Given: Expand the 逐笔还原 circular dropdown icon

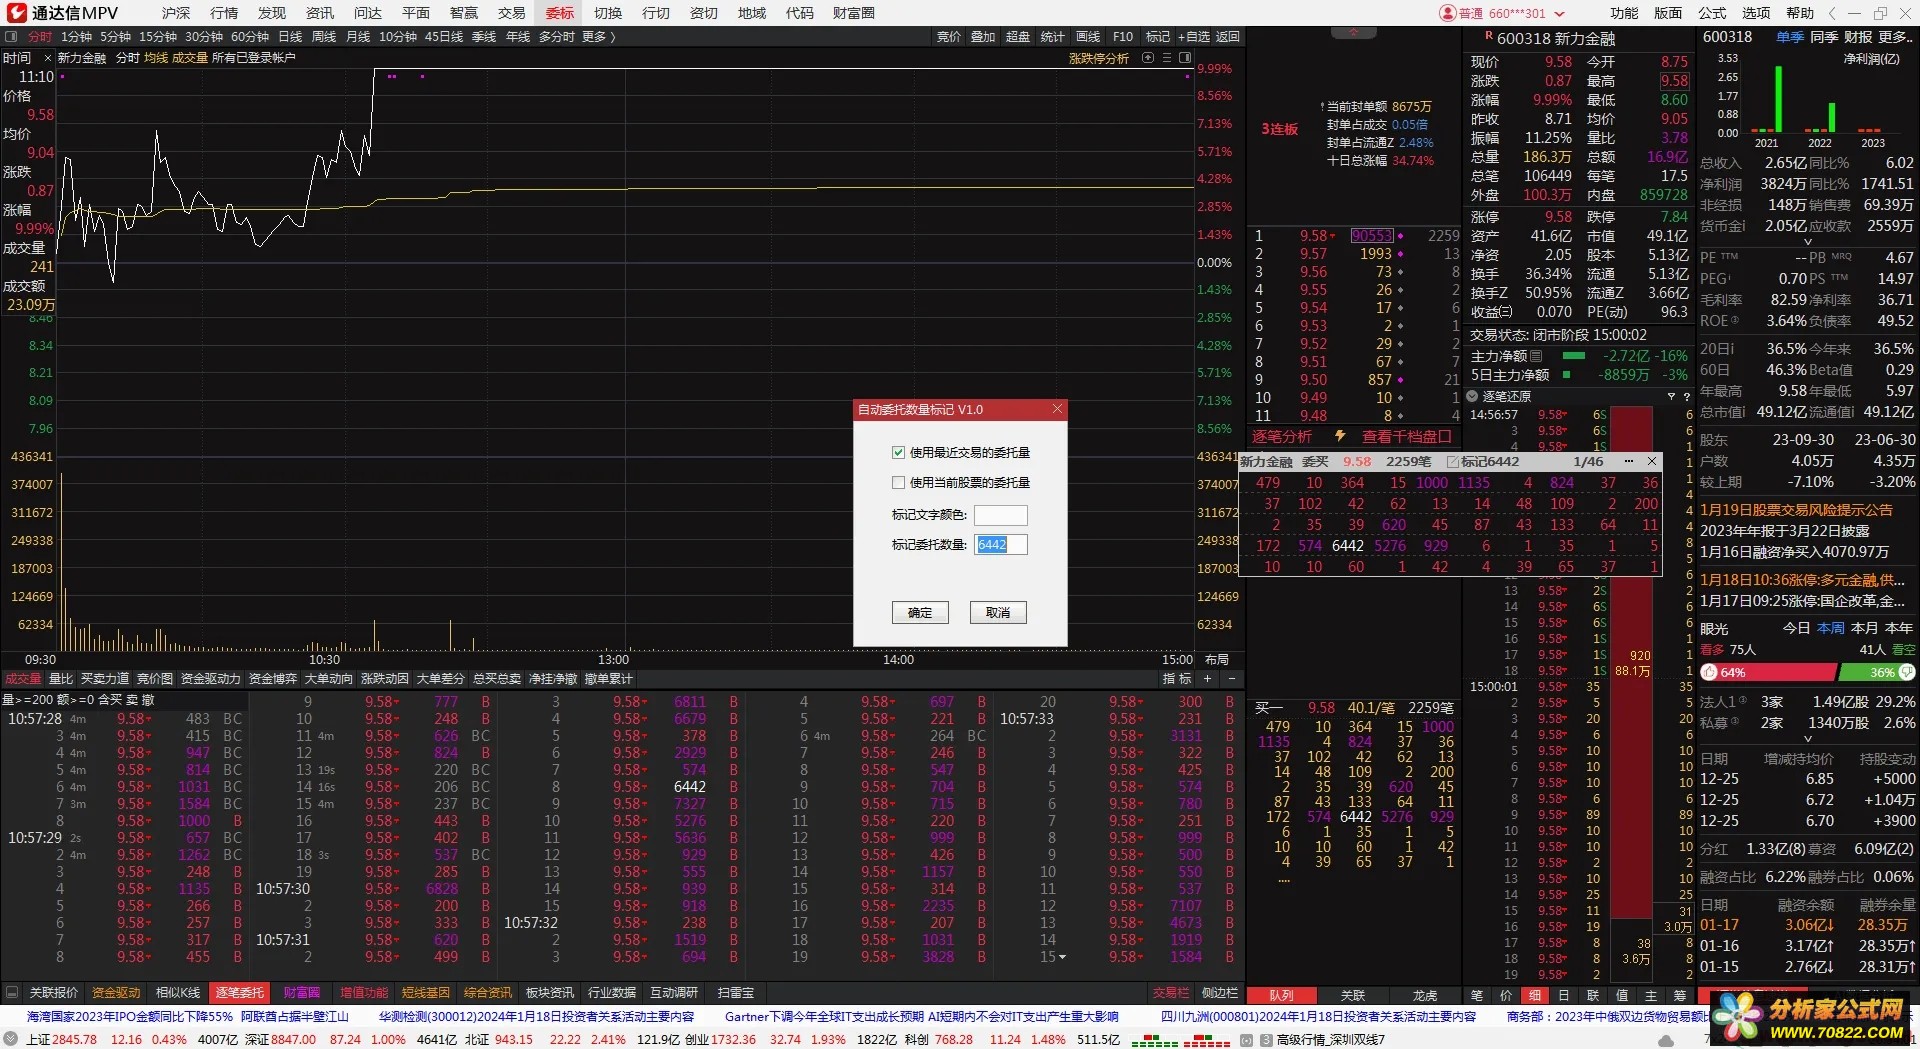Looking at the screenshot, I should (1473, 396).
